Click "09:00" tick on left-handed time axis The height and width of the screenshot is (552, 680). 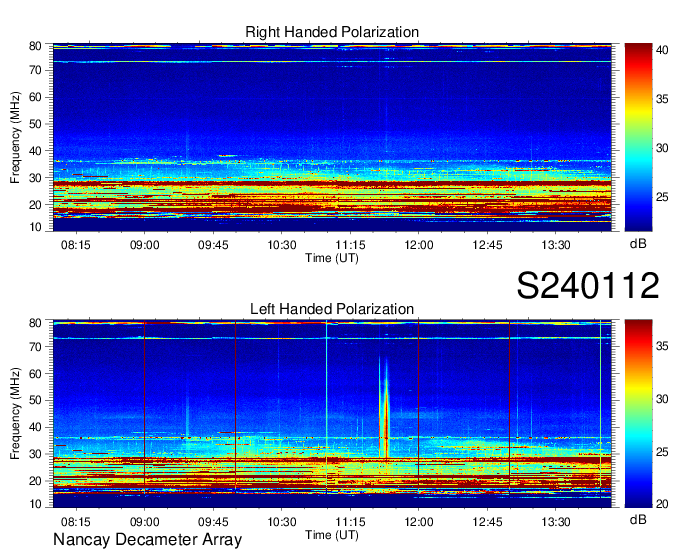click(144, 522)
